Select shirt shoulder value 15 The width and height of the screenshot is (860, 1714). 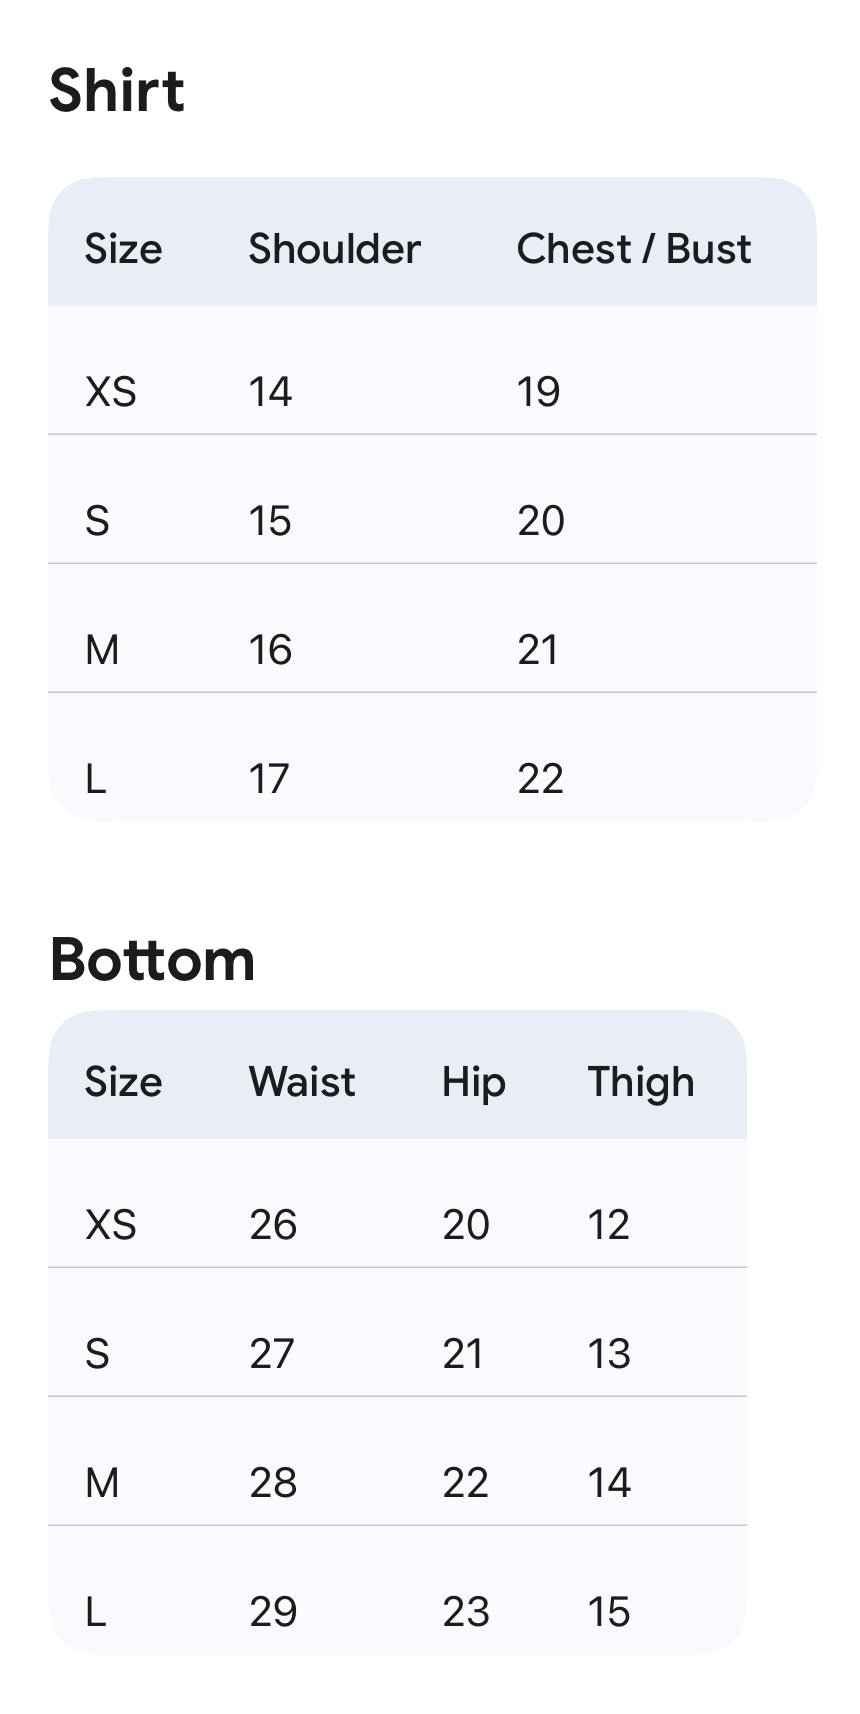pyautogui.click(x=270, y=521)
